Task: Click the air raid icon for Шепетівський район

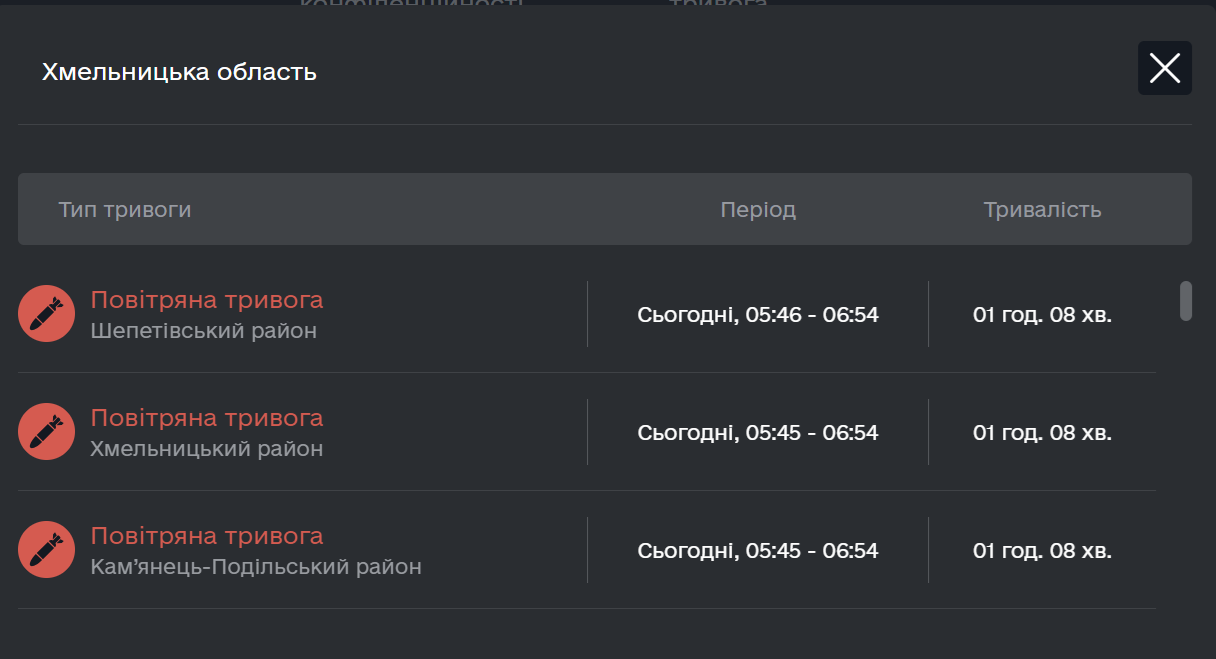Action: 46,314
